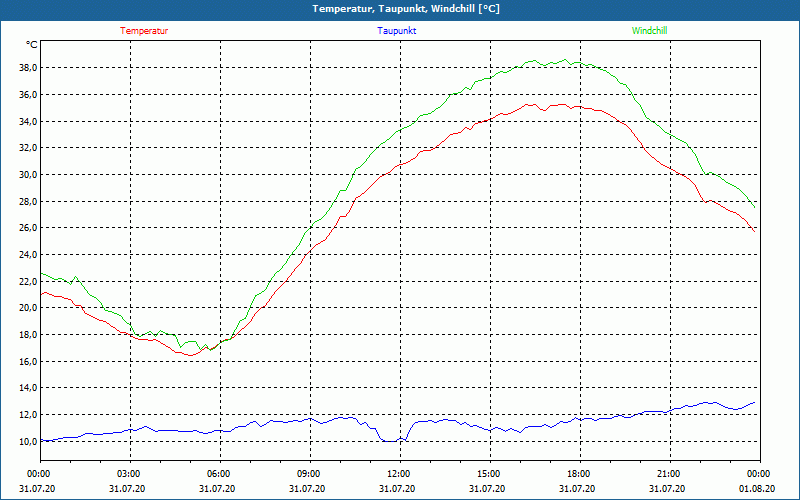Click the 15:00 time axis label
This screenshot has width=800, height=500.
490,474
